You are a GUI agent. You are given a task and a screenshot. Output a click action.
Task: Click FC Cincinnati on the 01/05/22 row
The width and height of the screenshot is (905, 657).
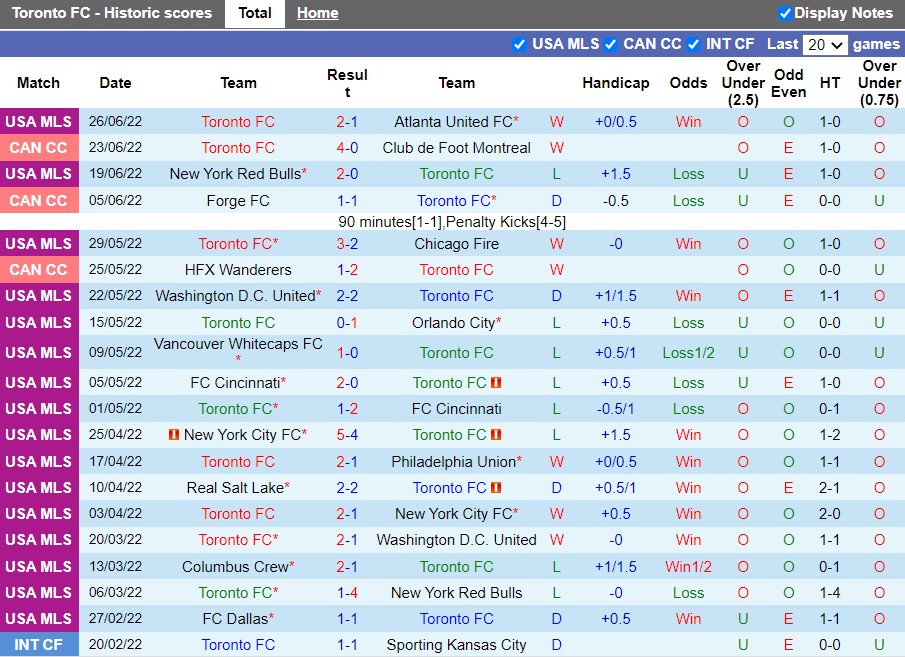click(456, 409)
